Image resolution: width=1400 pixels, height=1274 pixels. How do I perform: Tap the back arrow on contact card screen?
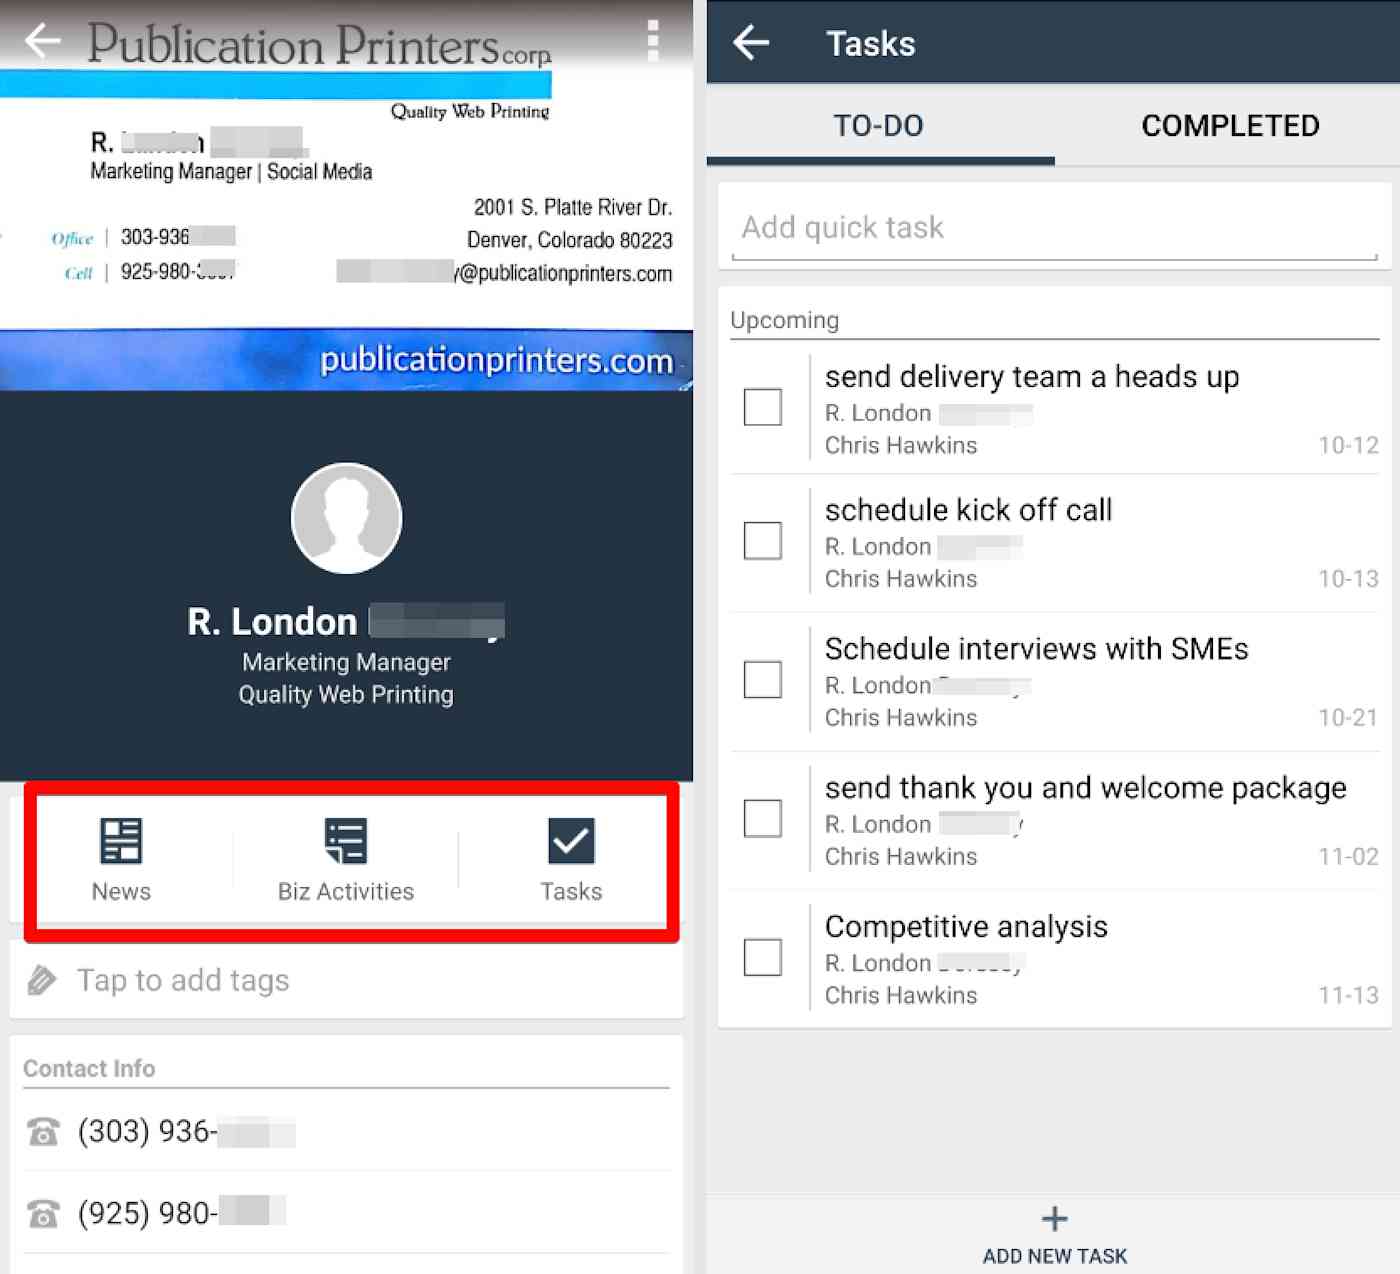pos(43,41)
